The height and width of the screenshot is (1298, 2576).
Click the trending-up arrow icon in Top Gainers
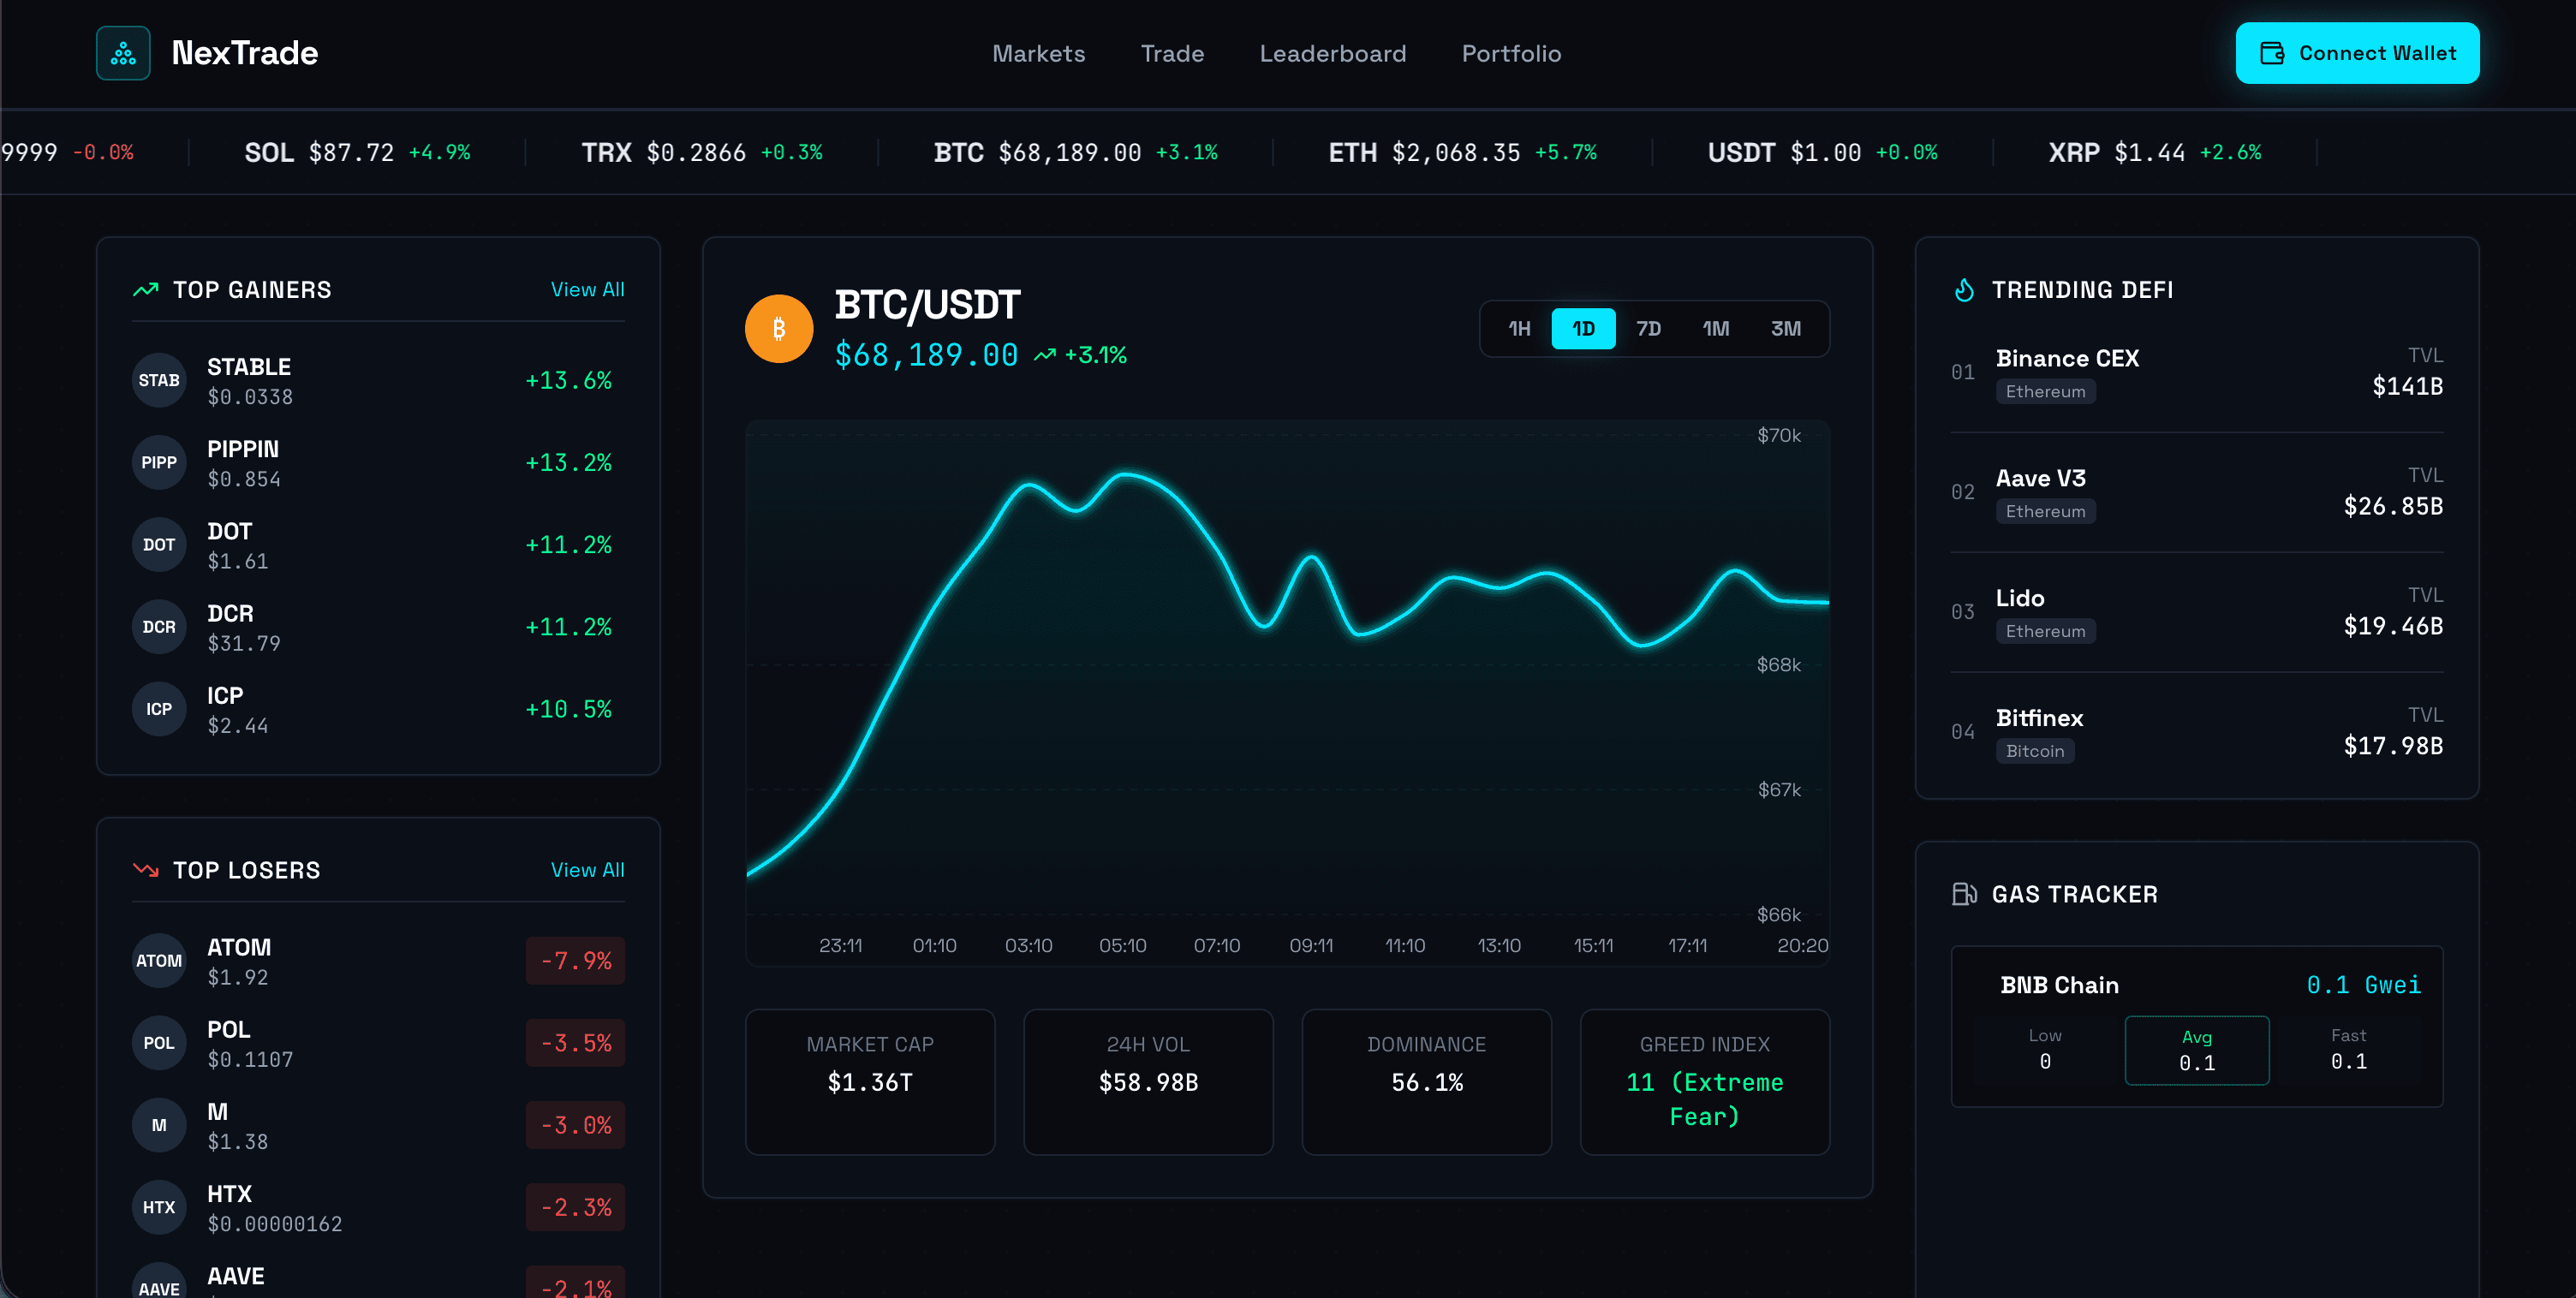[x=146, y=288]
